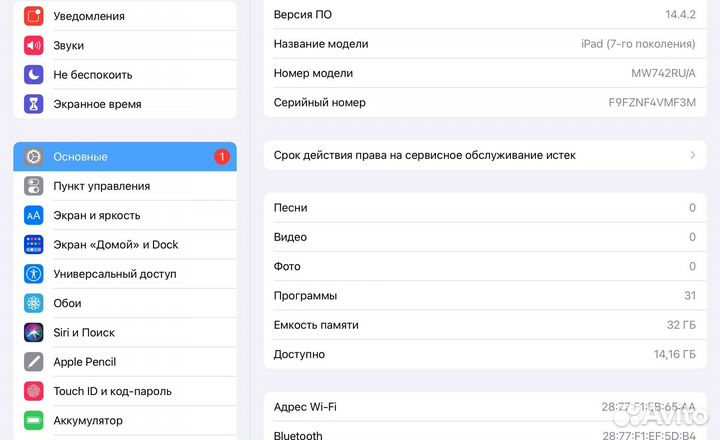Tap software version value 14.4.2

click(x=681, y=15)
